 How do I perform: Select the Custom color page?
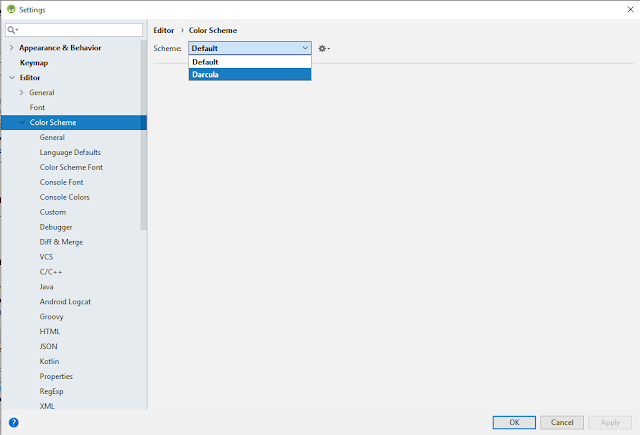coord(53,212)
